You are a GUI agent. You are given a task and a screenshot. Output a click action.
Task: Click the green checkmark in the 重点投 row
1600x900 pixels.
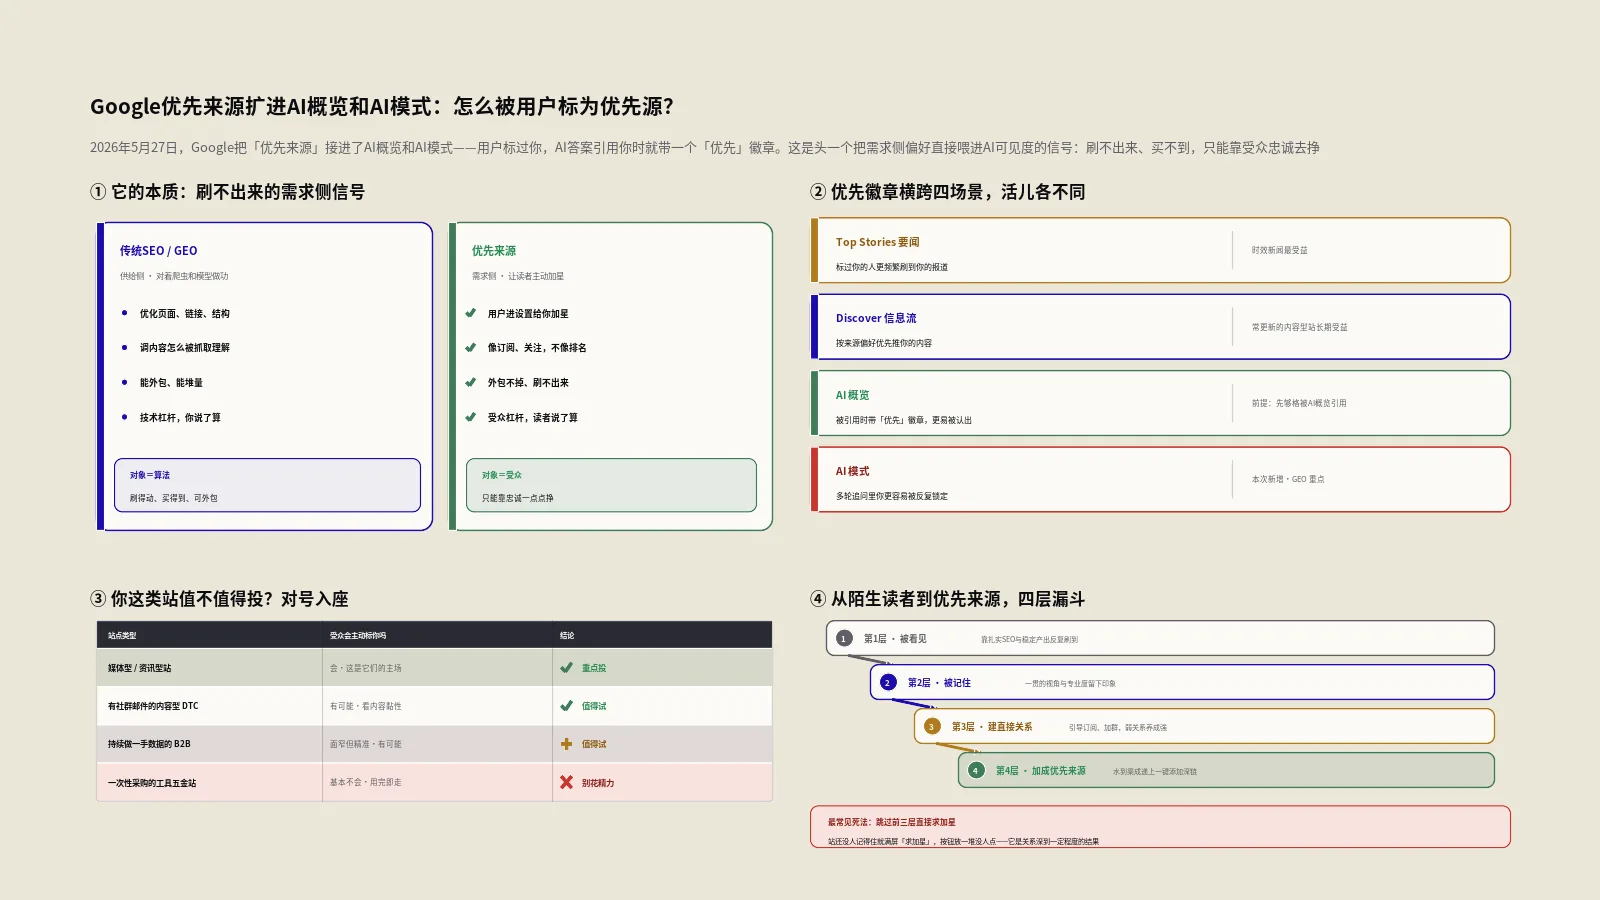click(x=567, y=668)
